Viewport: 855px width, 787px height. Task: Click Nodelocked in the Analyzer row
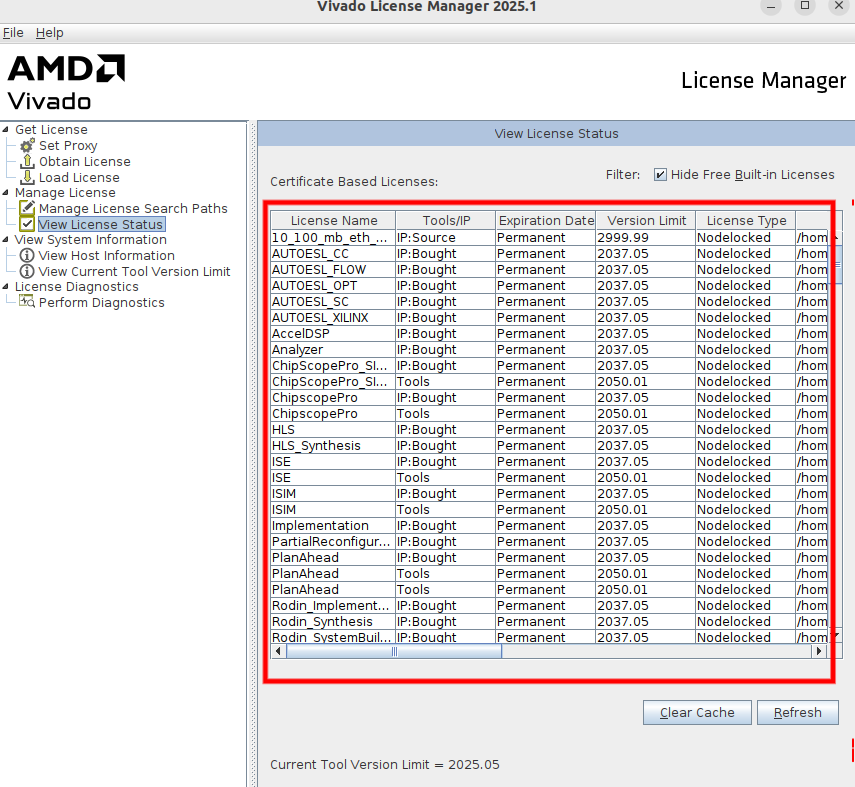click(x=746, y=350)
